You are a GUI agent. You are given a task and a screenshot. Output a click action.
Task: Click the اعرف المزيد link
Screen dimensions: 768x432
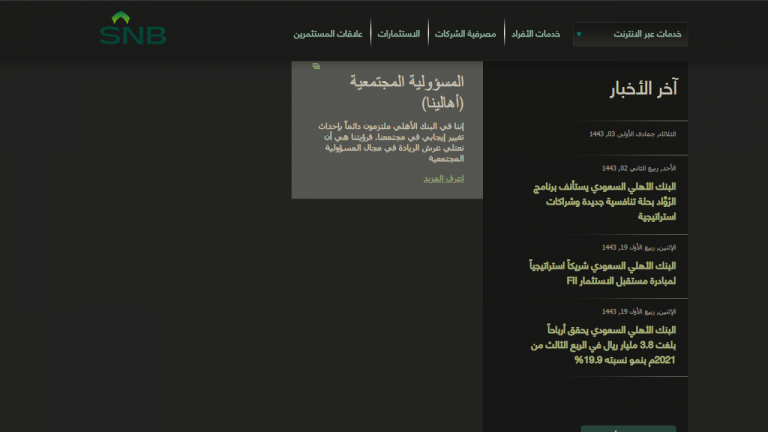pyautogui.click(x=444, y=178)
